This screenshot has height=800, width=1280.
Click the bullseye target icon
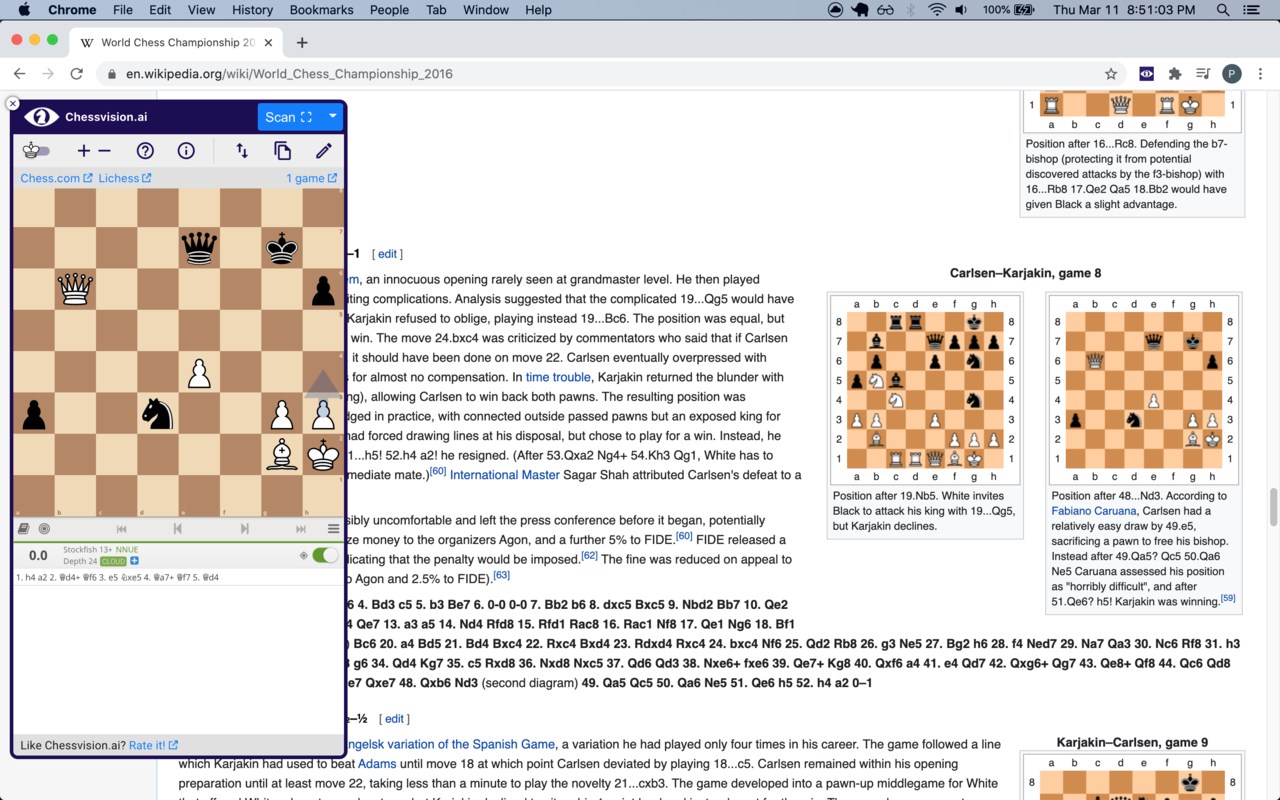coord(42,528)
